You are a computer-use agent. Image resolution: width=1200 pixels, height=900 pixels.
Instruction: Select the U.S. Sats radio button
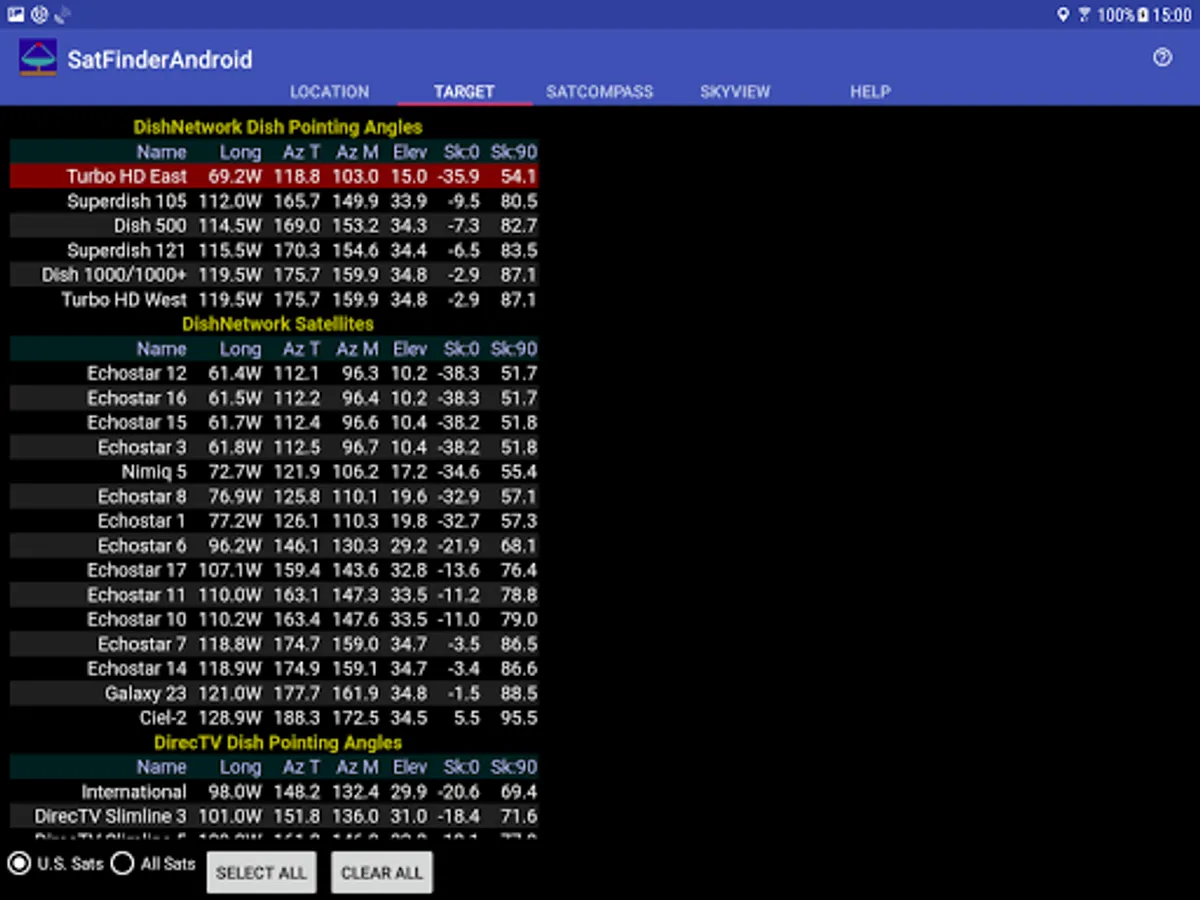click(x=19, y=864)
